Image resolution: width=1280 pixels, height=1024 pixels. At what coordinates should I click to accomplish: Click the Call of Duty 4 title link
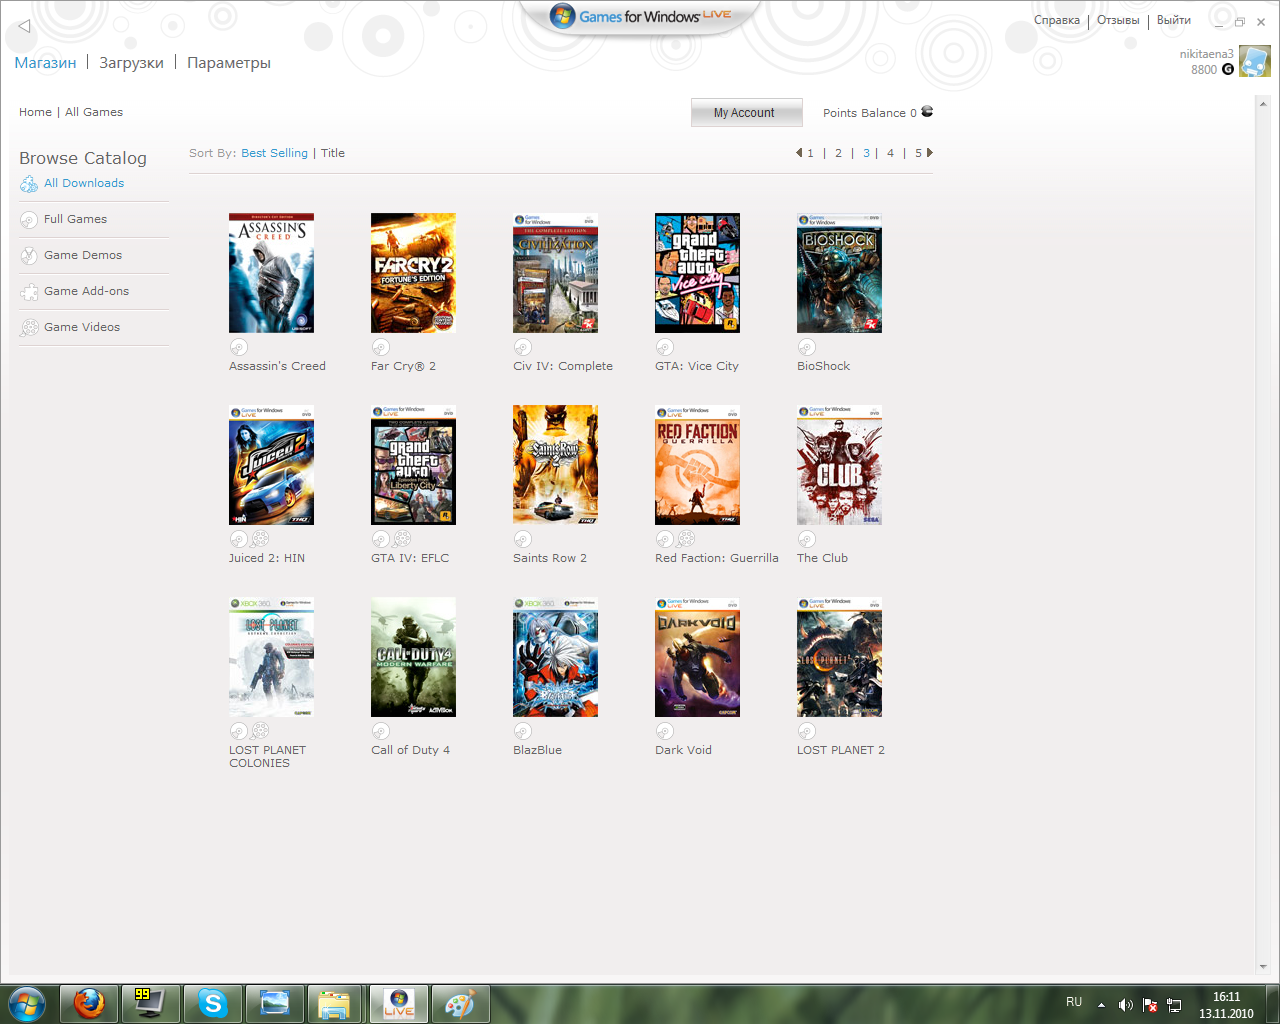tap(411, 750)
